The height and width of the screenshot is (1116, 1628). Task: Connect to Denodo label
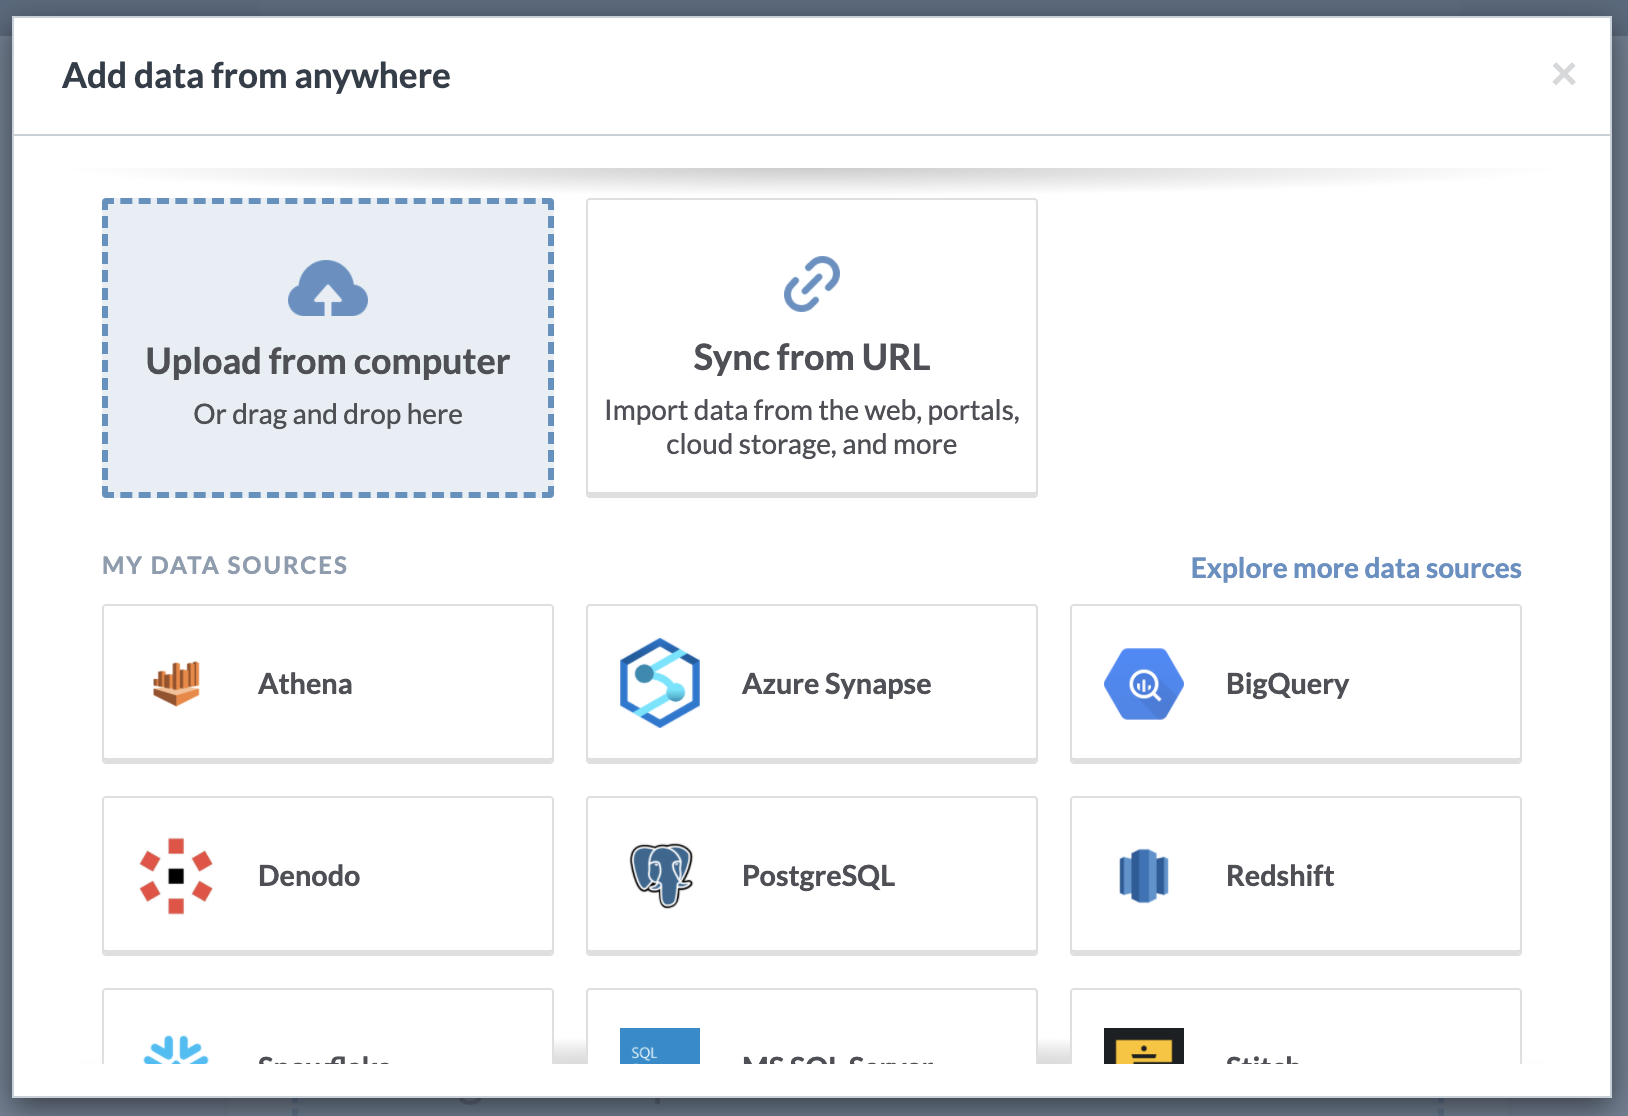309,876
